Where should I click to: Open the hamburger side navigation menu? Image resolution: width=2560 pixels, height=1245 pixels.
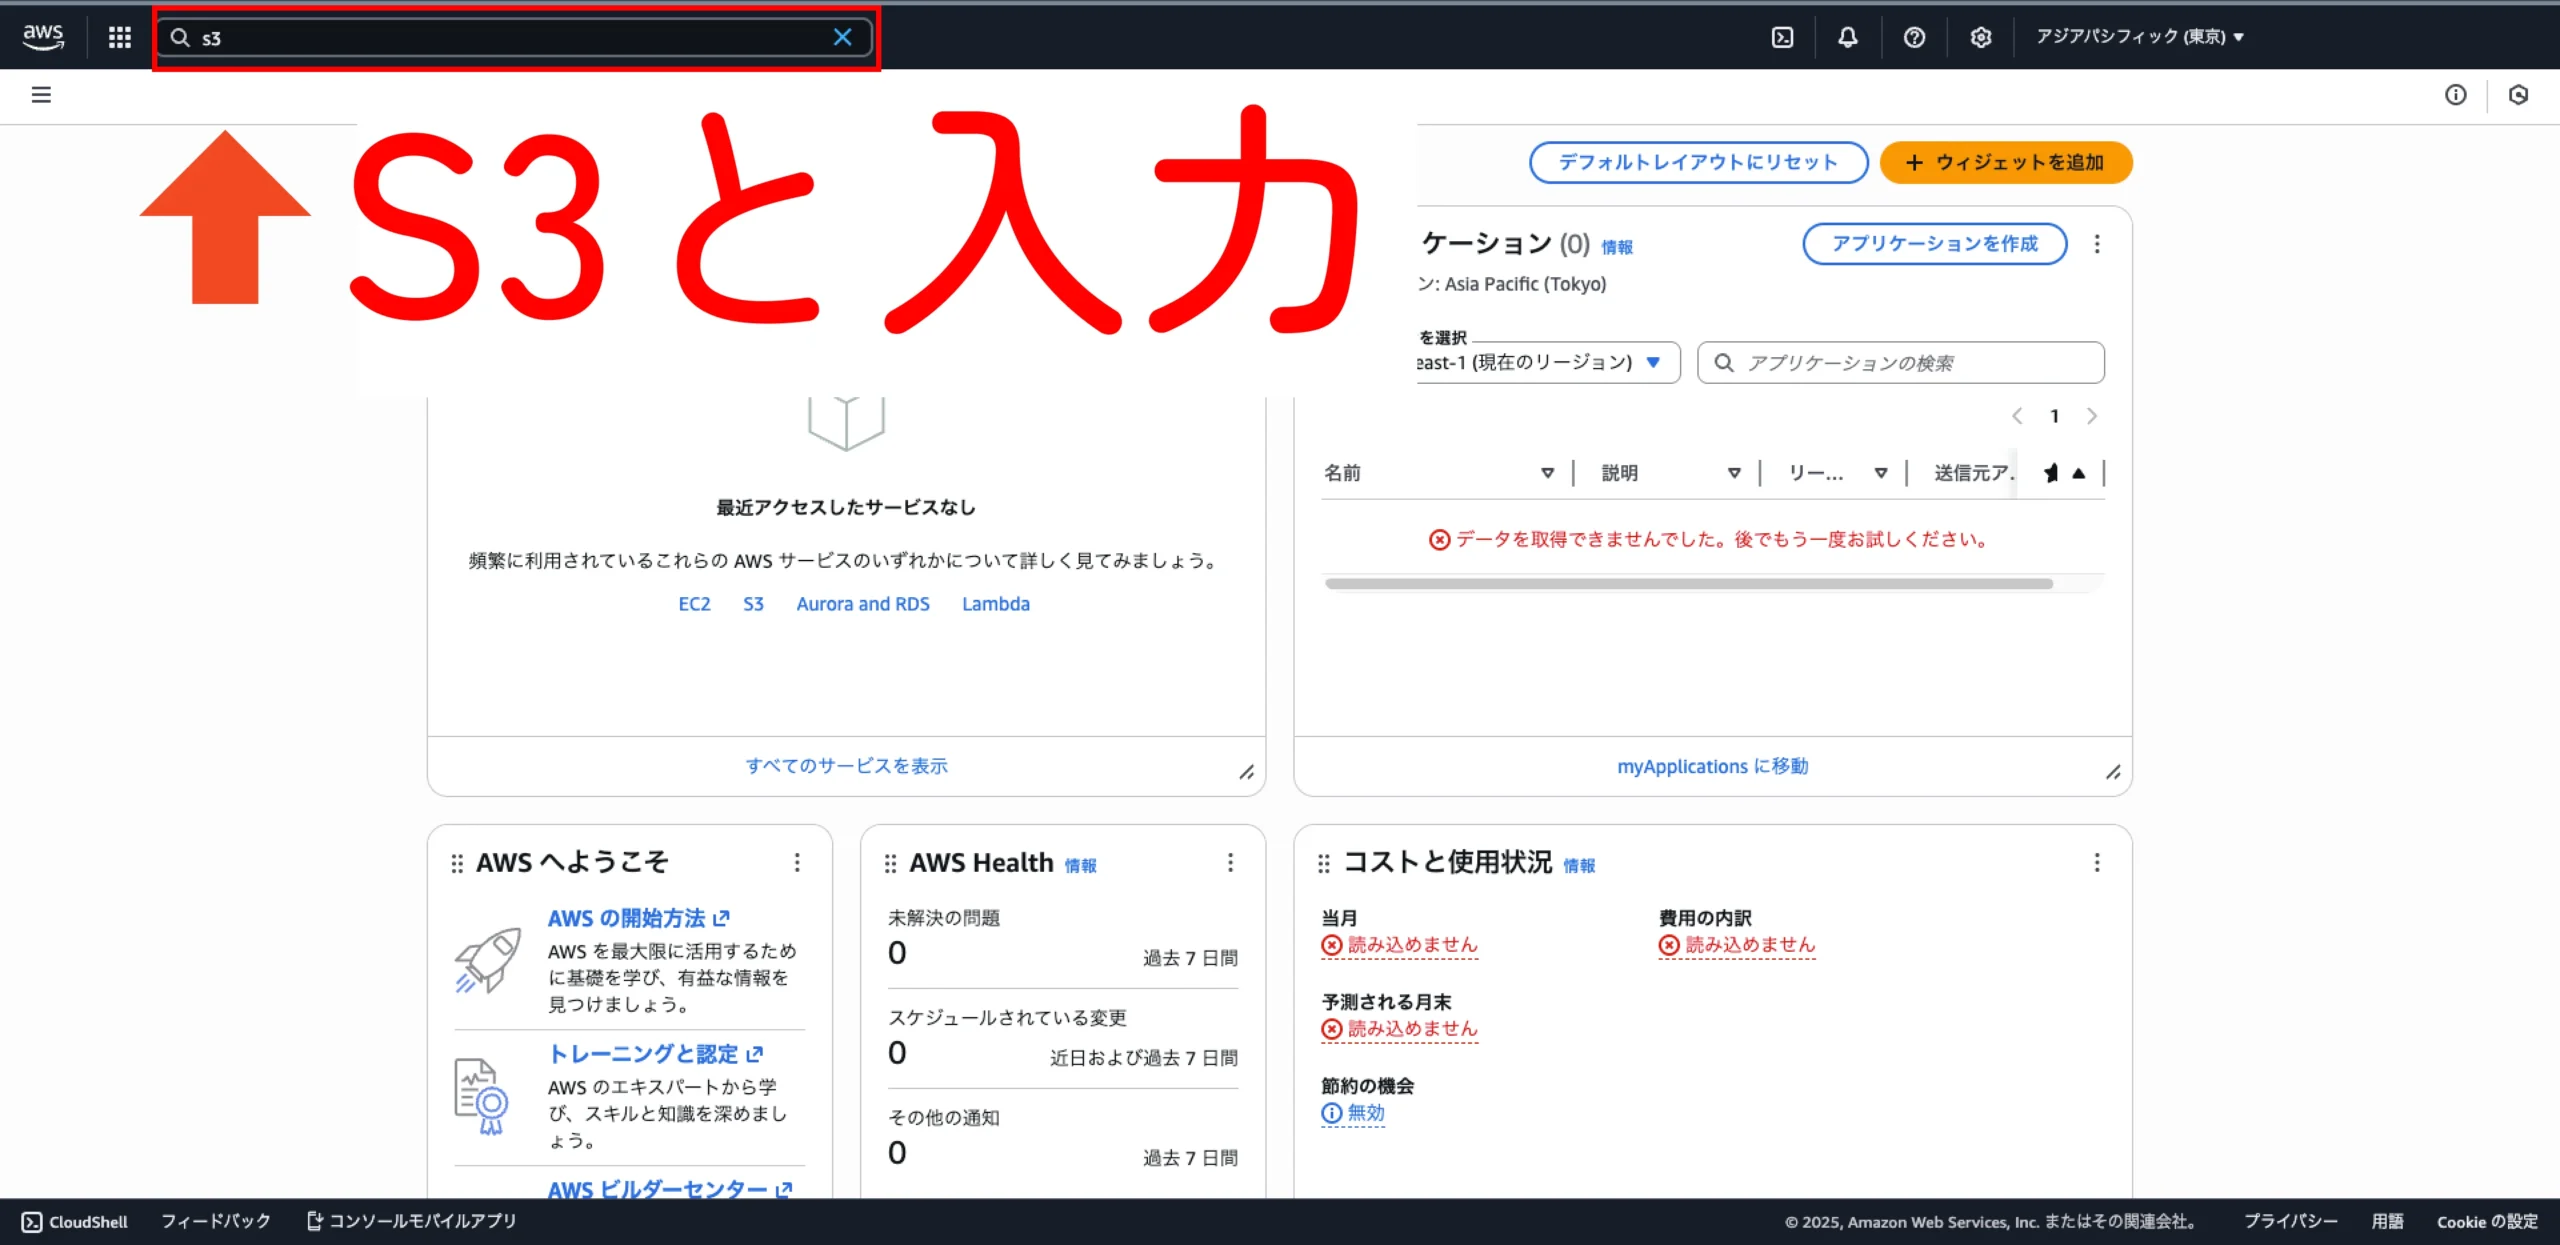pyautogui.click(x=41, y=95)
